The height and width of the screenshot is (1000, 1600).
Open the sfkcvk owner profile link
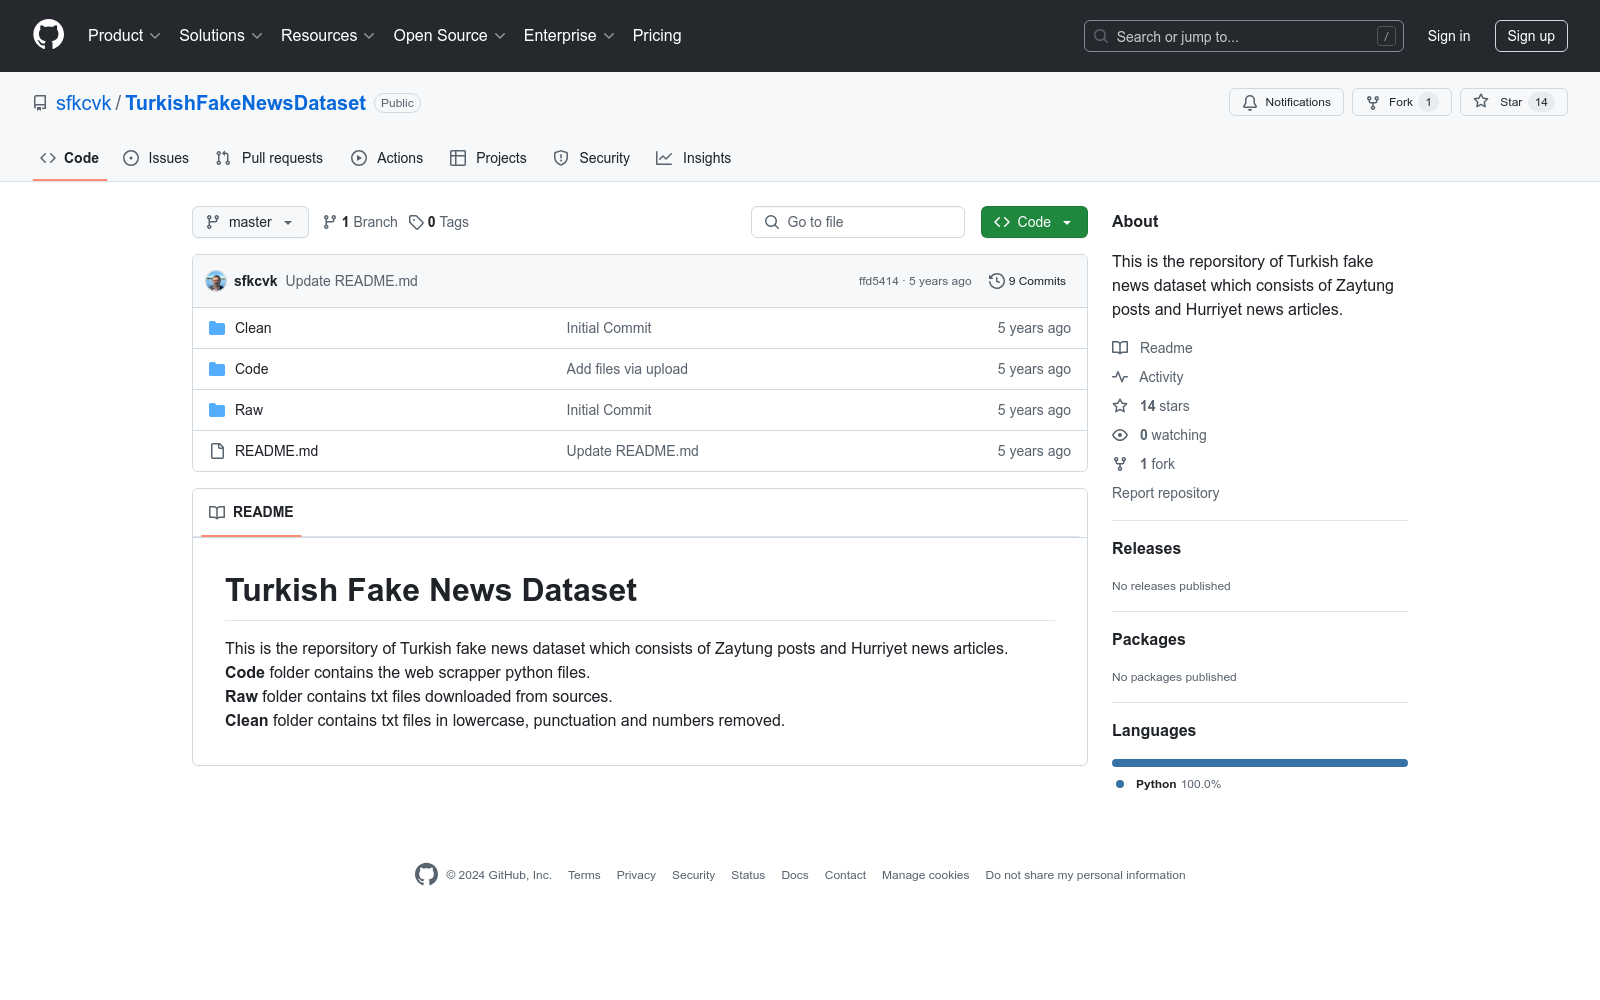click(x=84, y=103)
